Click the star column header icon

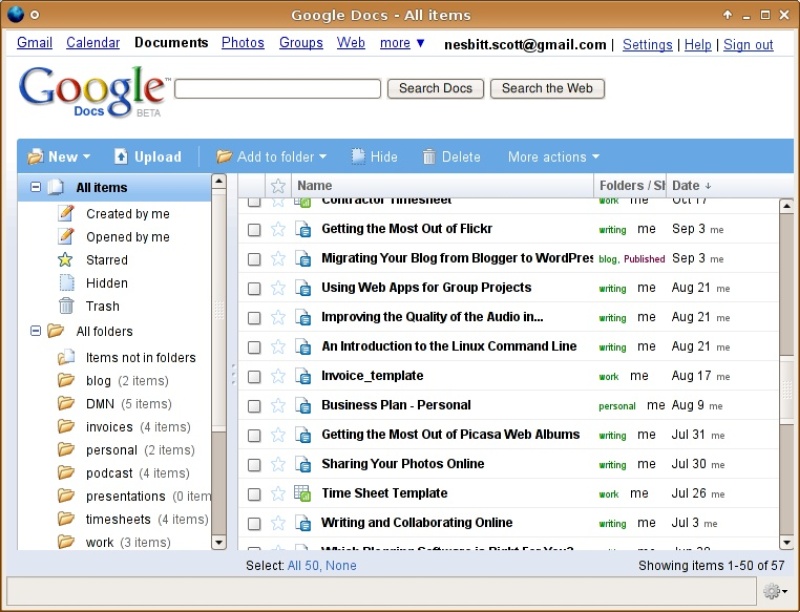pos(278,186)
